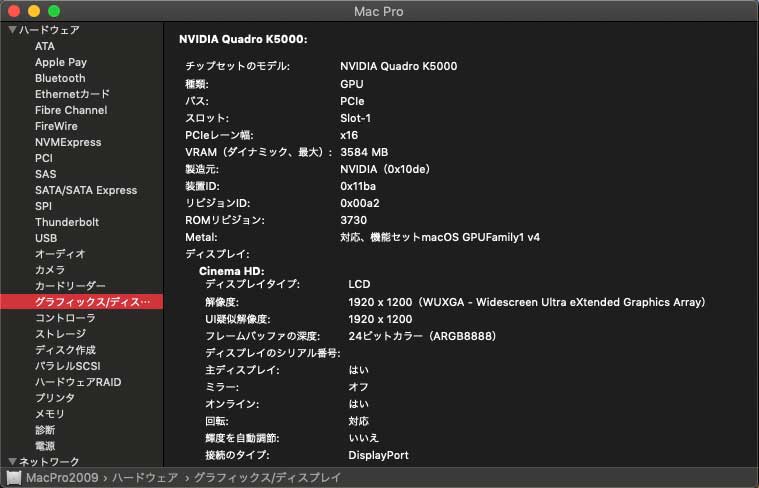Select パラレルSCSI in the sidebar
The width and height of the screenshot is (759, 488).
click(68, 366)
